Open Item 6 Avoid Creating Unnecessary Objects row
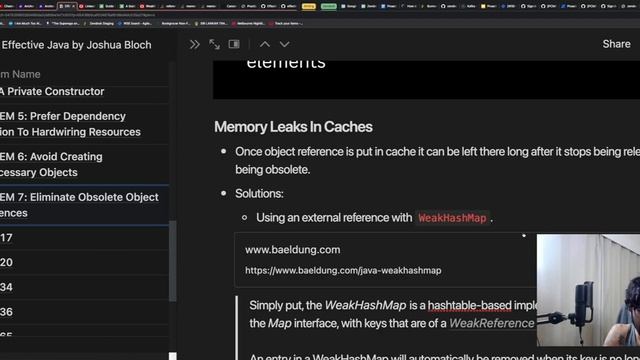640x360 pixels. [84, 164]
